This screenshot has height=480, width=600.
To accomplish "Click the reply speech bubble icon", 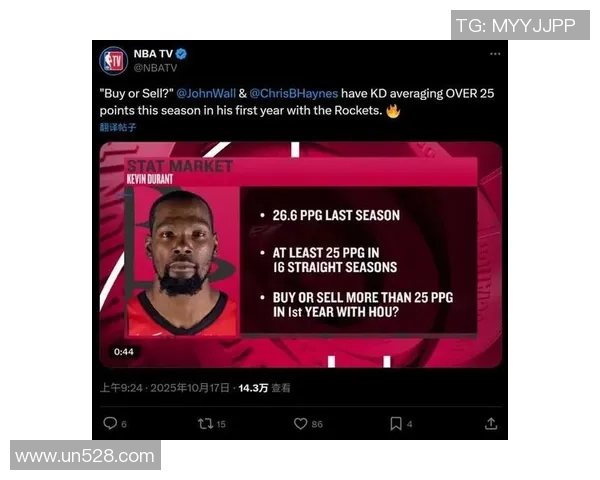I will tap(110, 423).
